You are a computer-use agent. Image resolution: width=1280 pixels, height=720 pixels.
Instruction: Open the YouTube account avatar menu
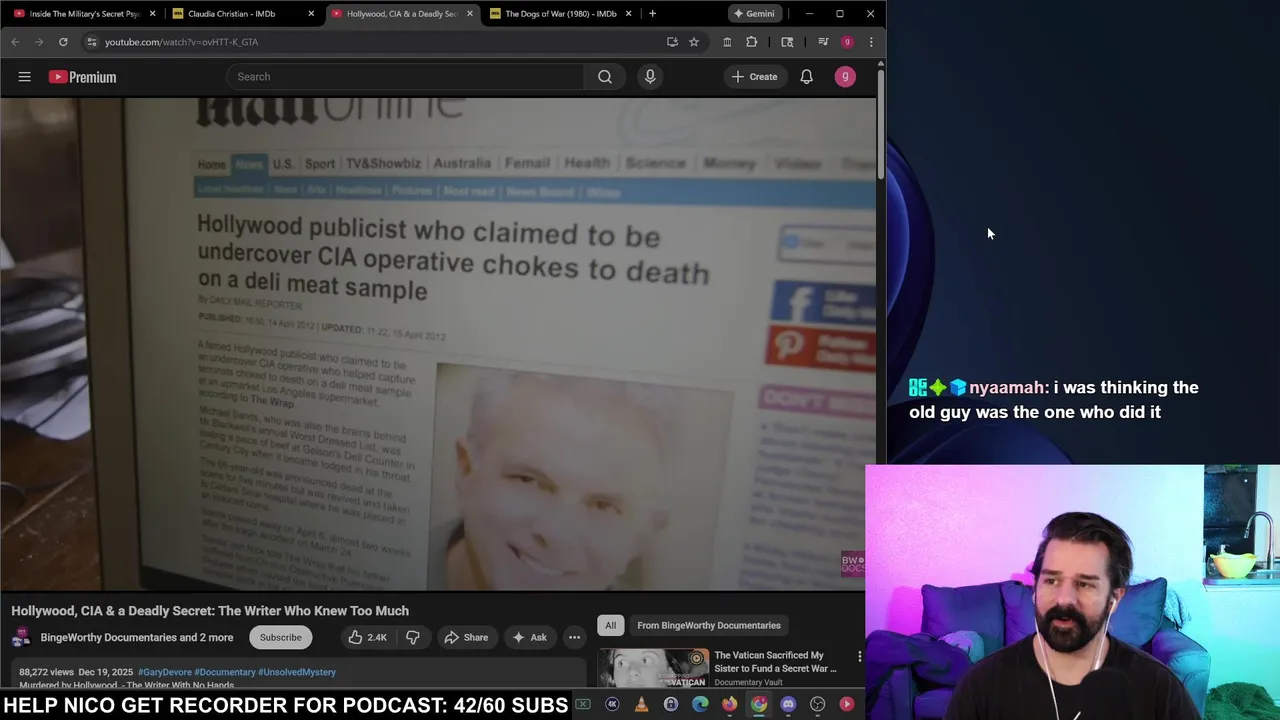(845, 77)
